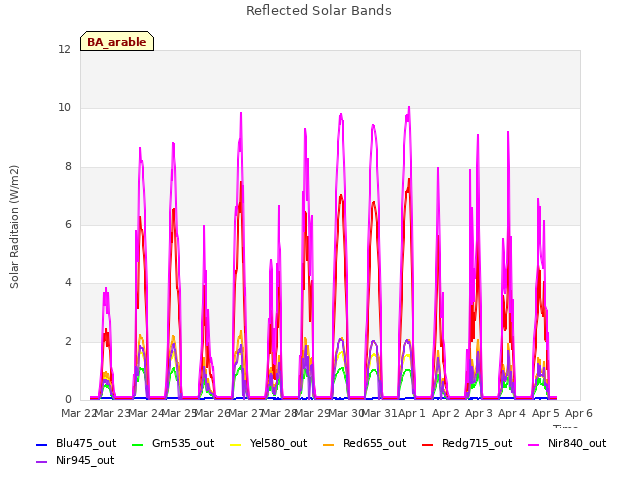Screen dimensions: 640x480
Task: Click the green Grn535_out legend swatch
Action: (138, 444)
